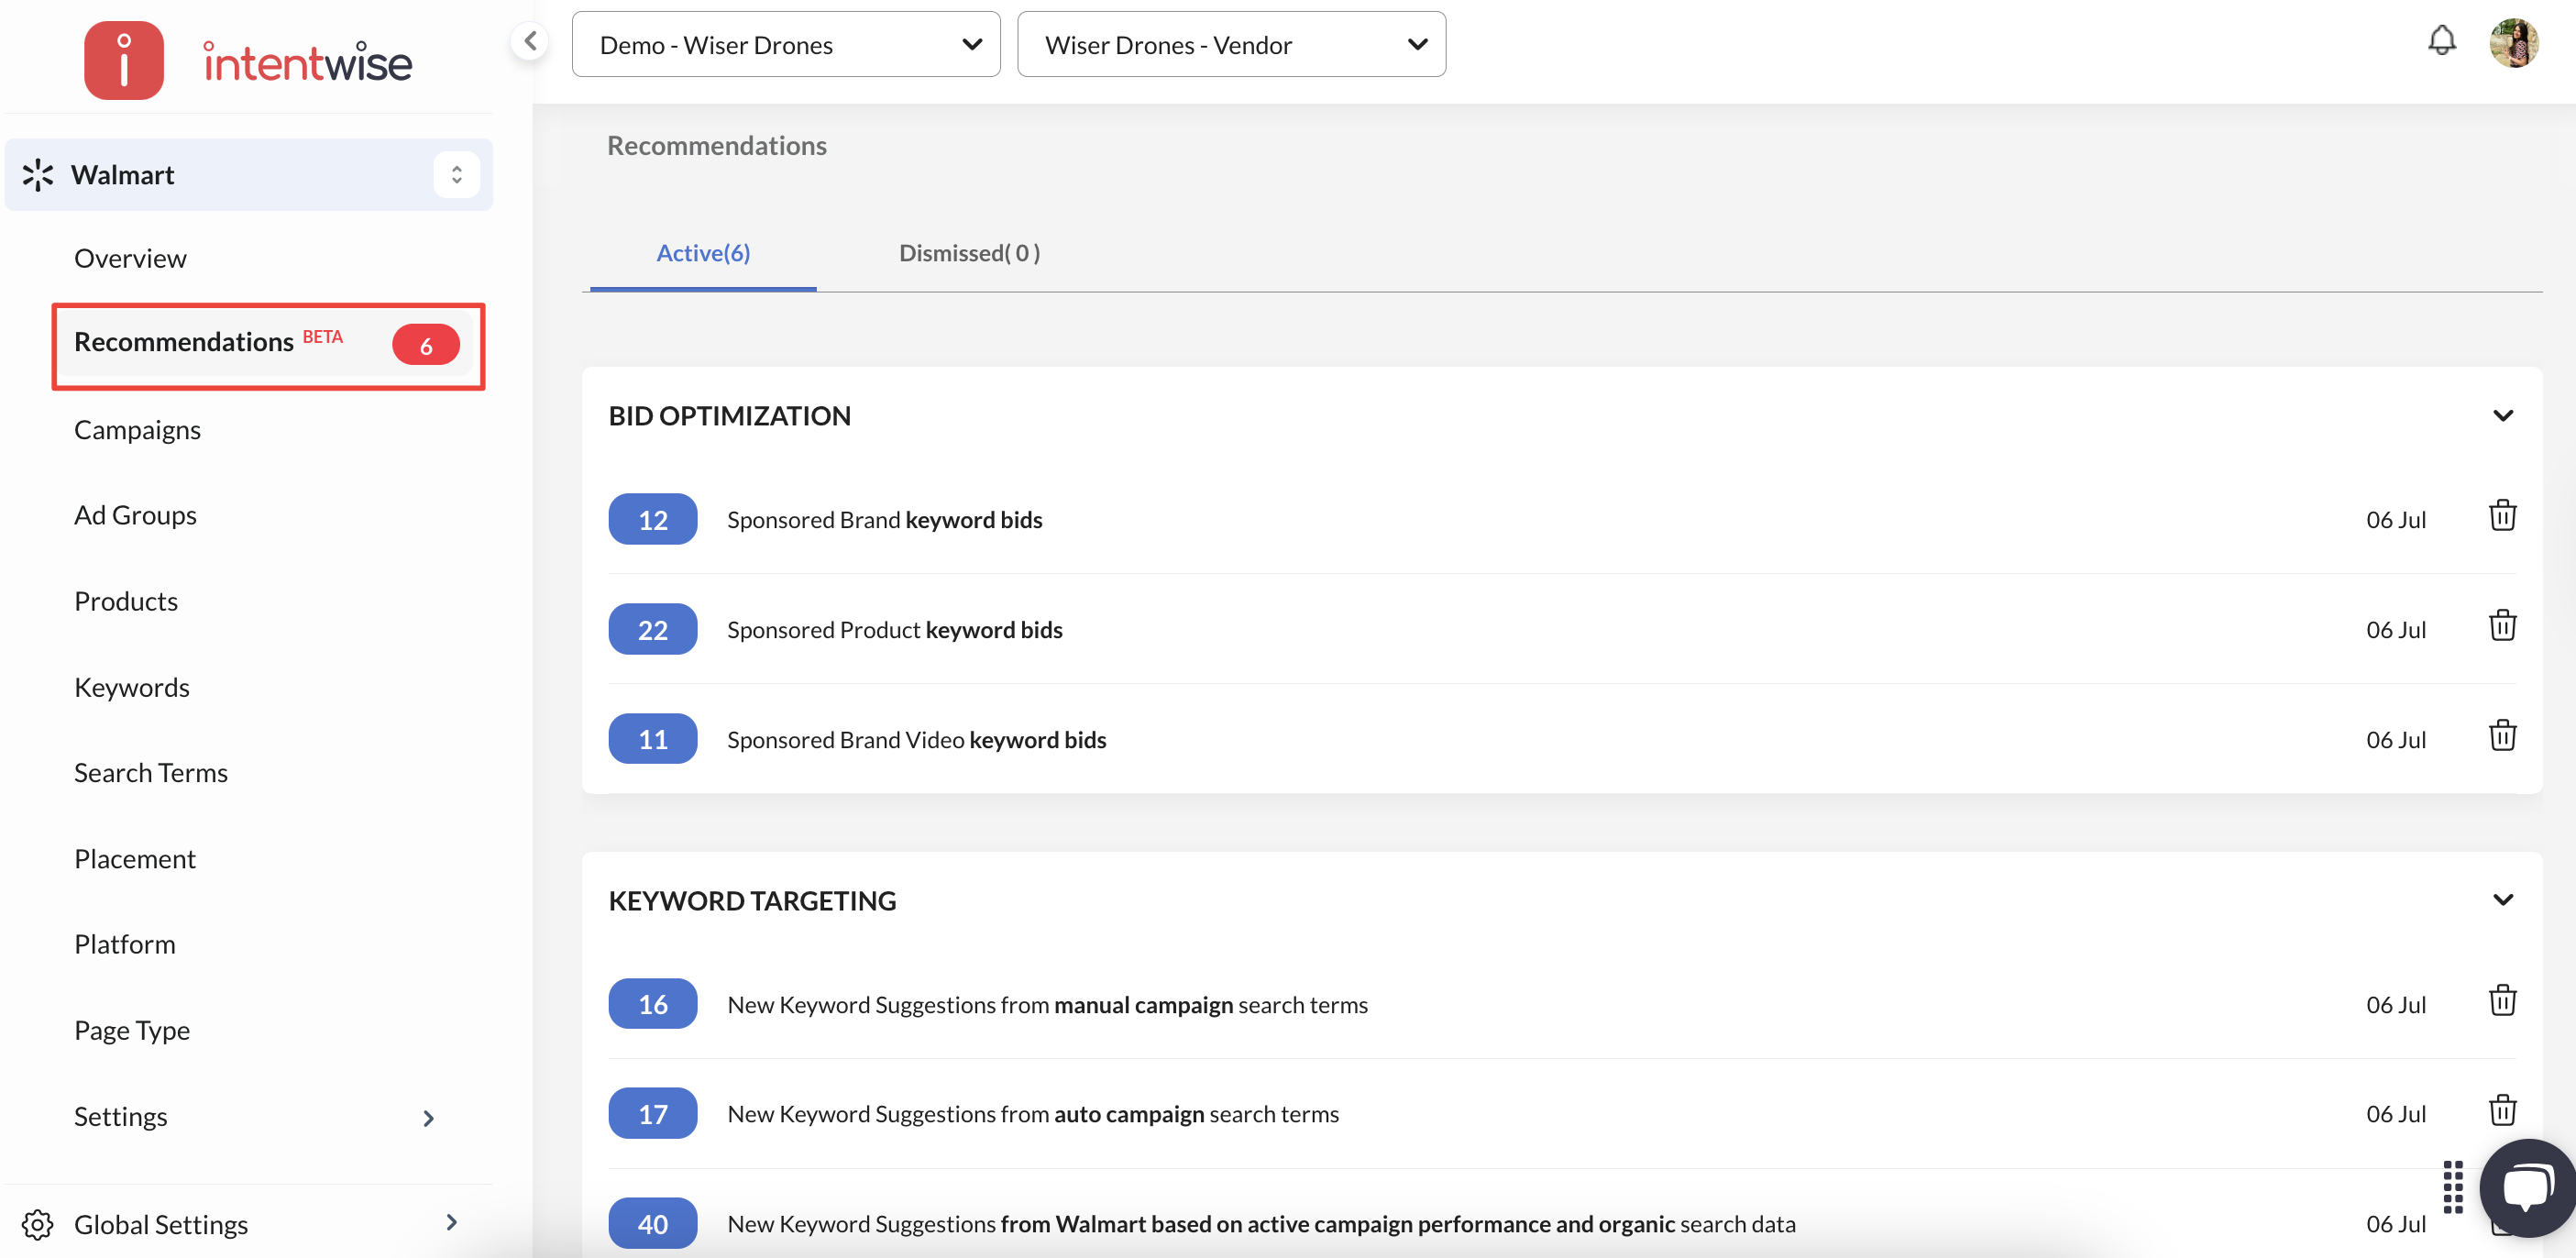Open the notifications bell
Viewport: 2576px width, 1258px height.
[x=2441, y=41]
